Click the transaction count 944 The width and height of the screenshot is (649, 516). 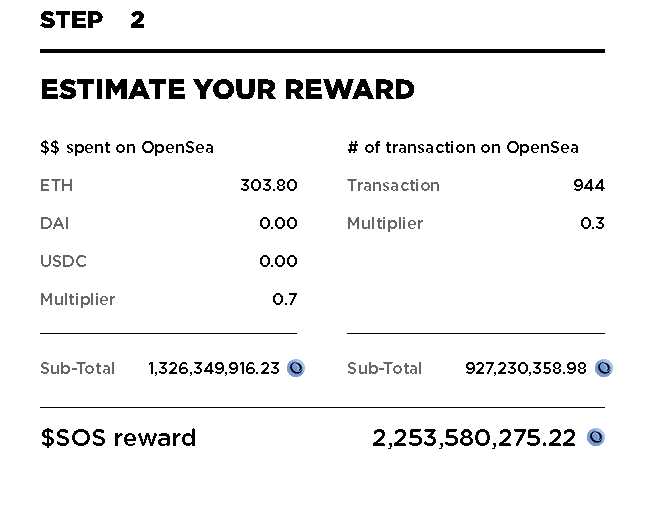coord(589,185)
